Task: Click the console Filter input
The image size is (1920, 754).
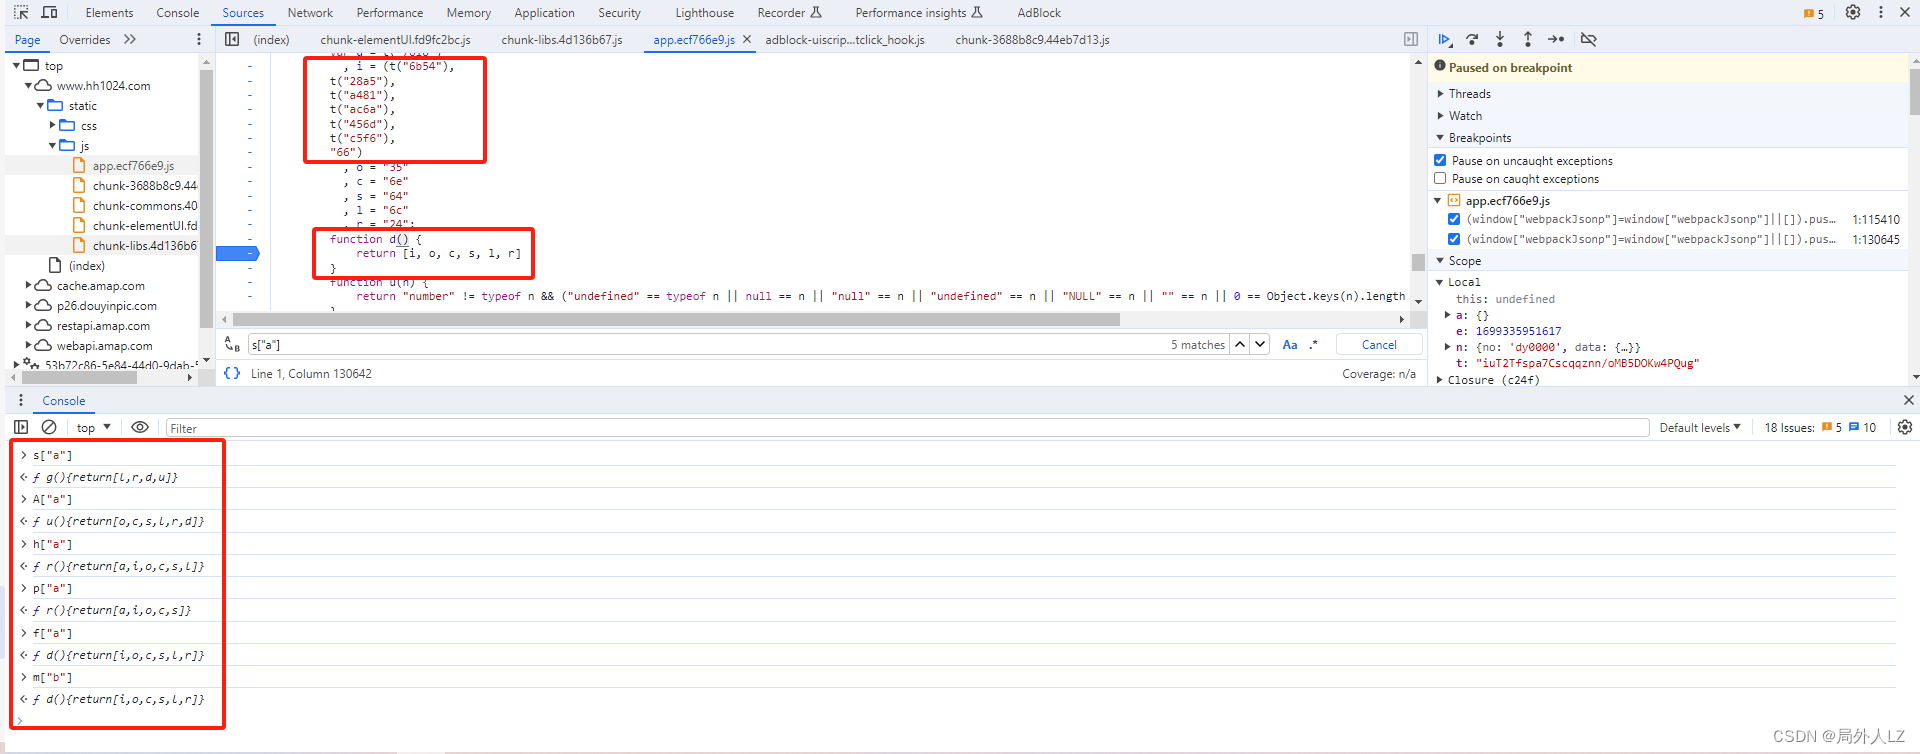Action: coord(907,428)
